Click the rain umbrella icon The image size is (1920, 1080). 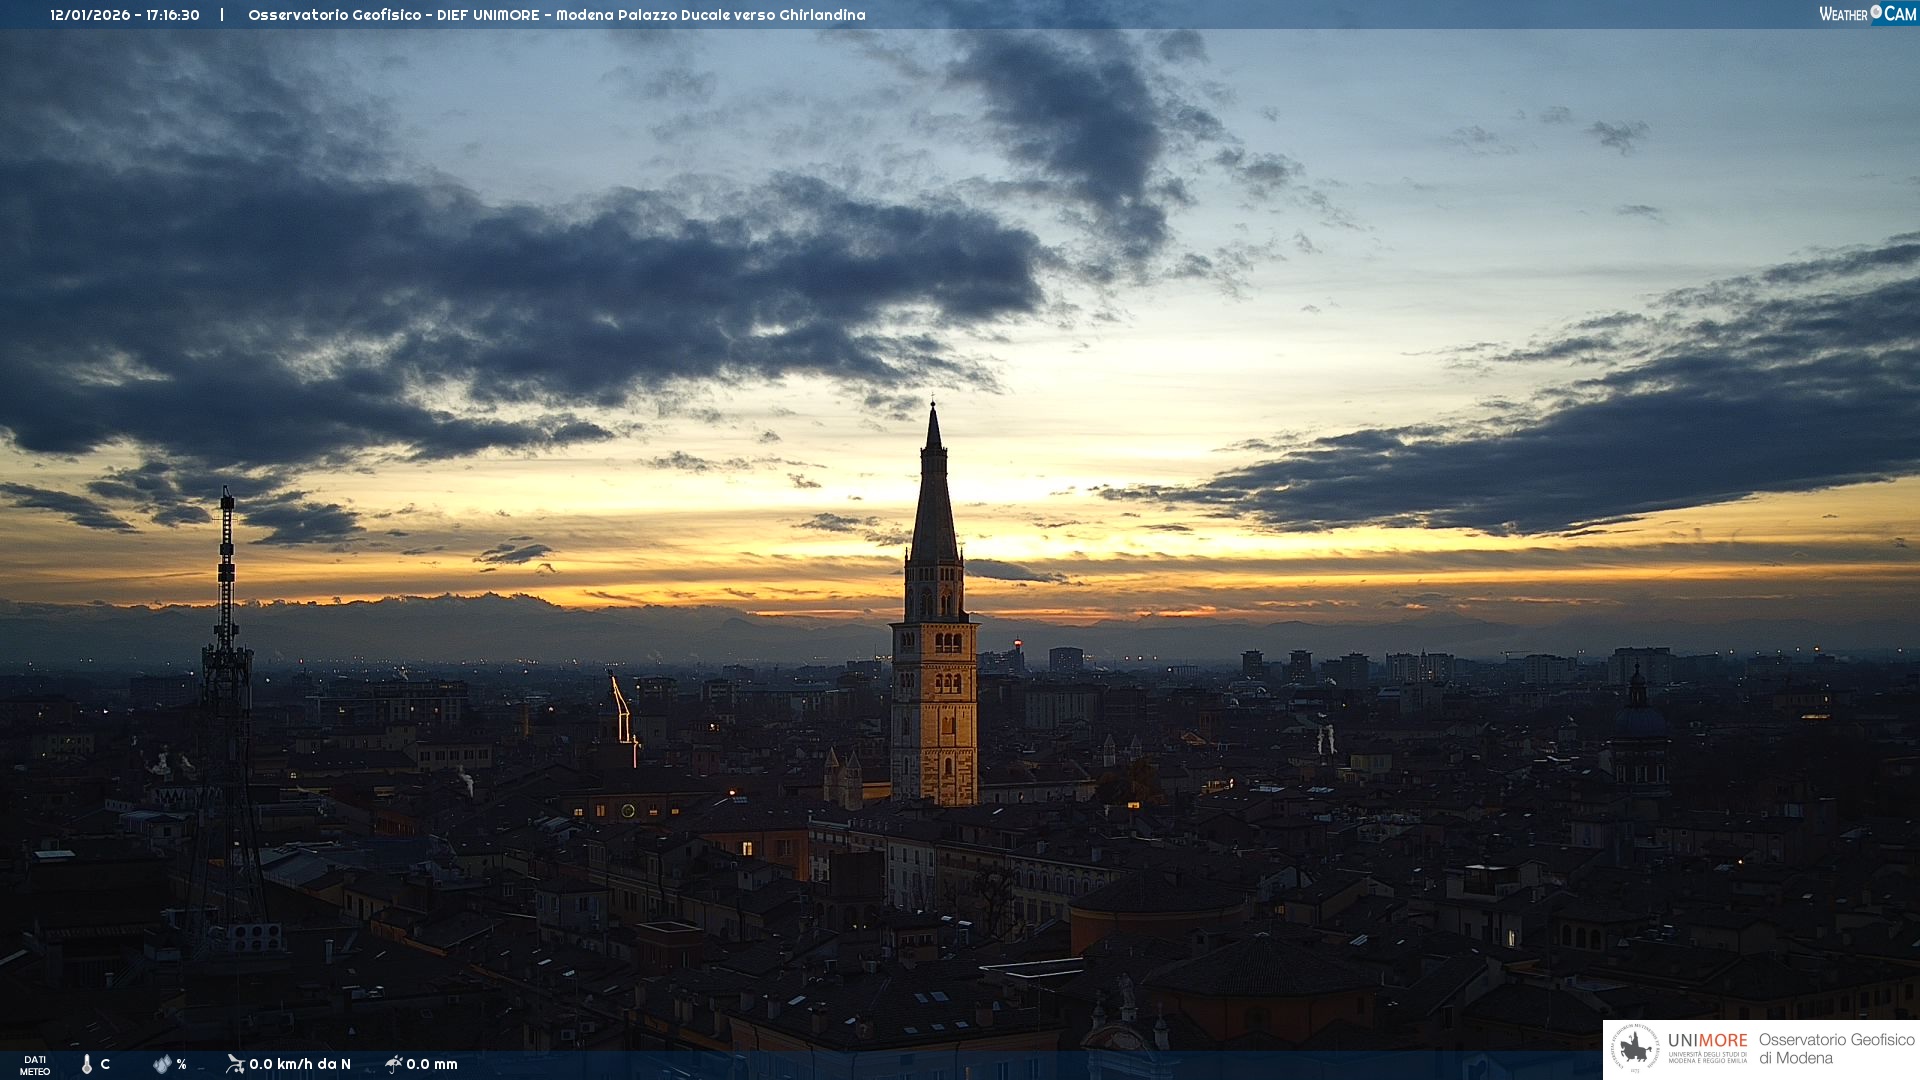tap(394, 1064)
